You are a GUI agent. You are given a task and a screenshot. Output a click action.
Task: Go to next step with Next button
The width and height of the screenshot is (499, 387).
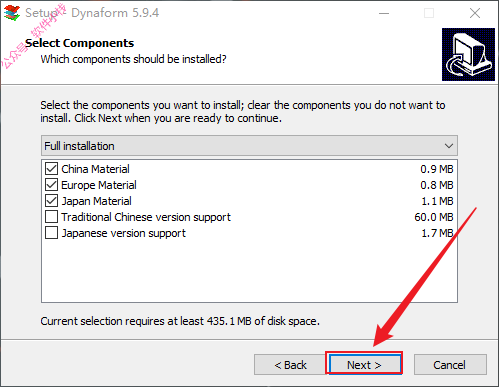click(365, 365)
